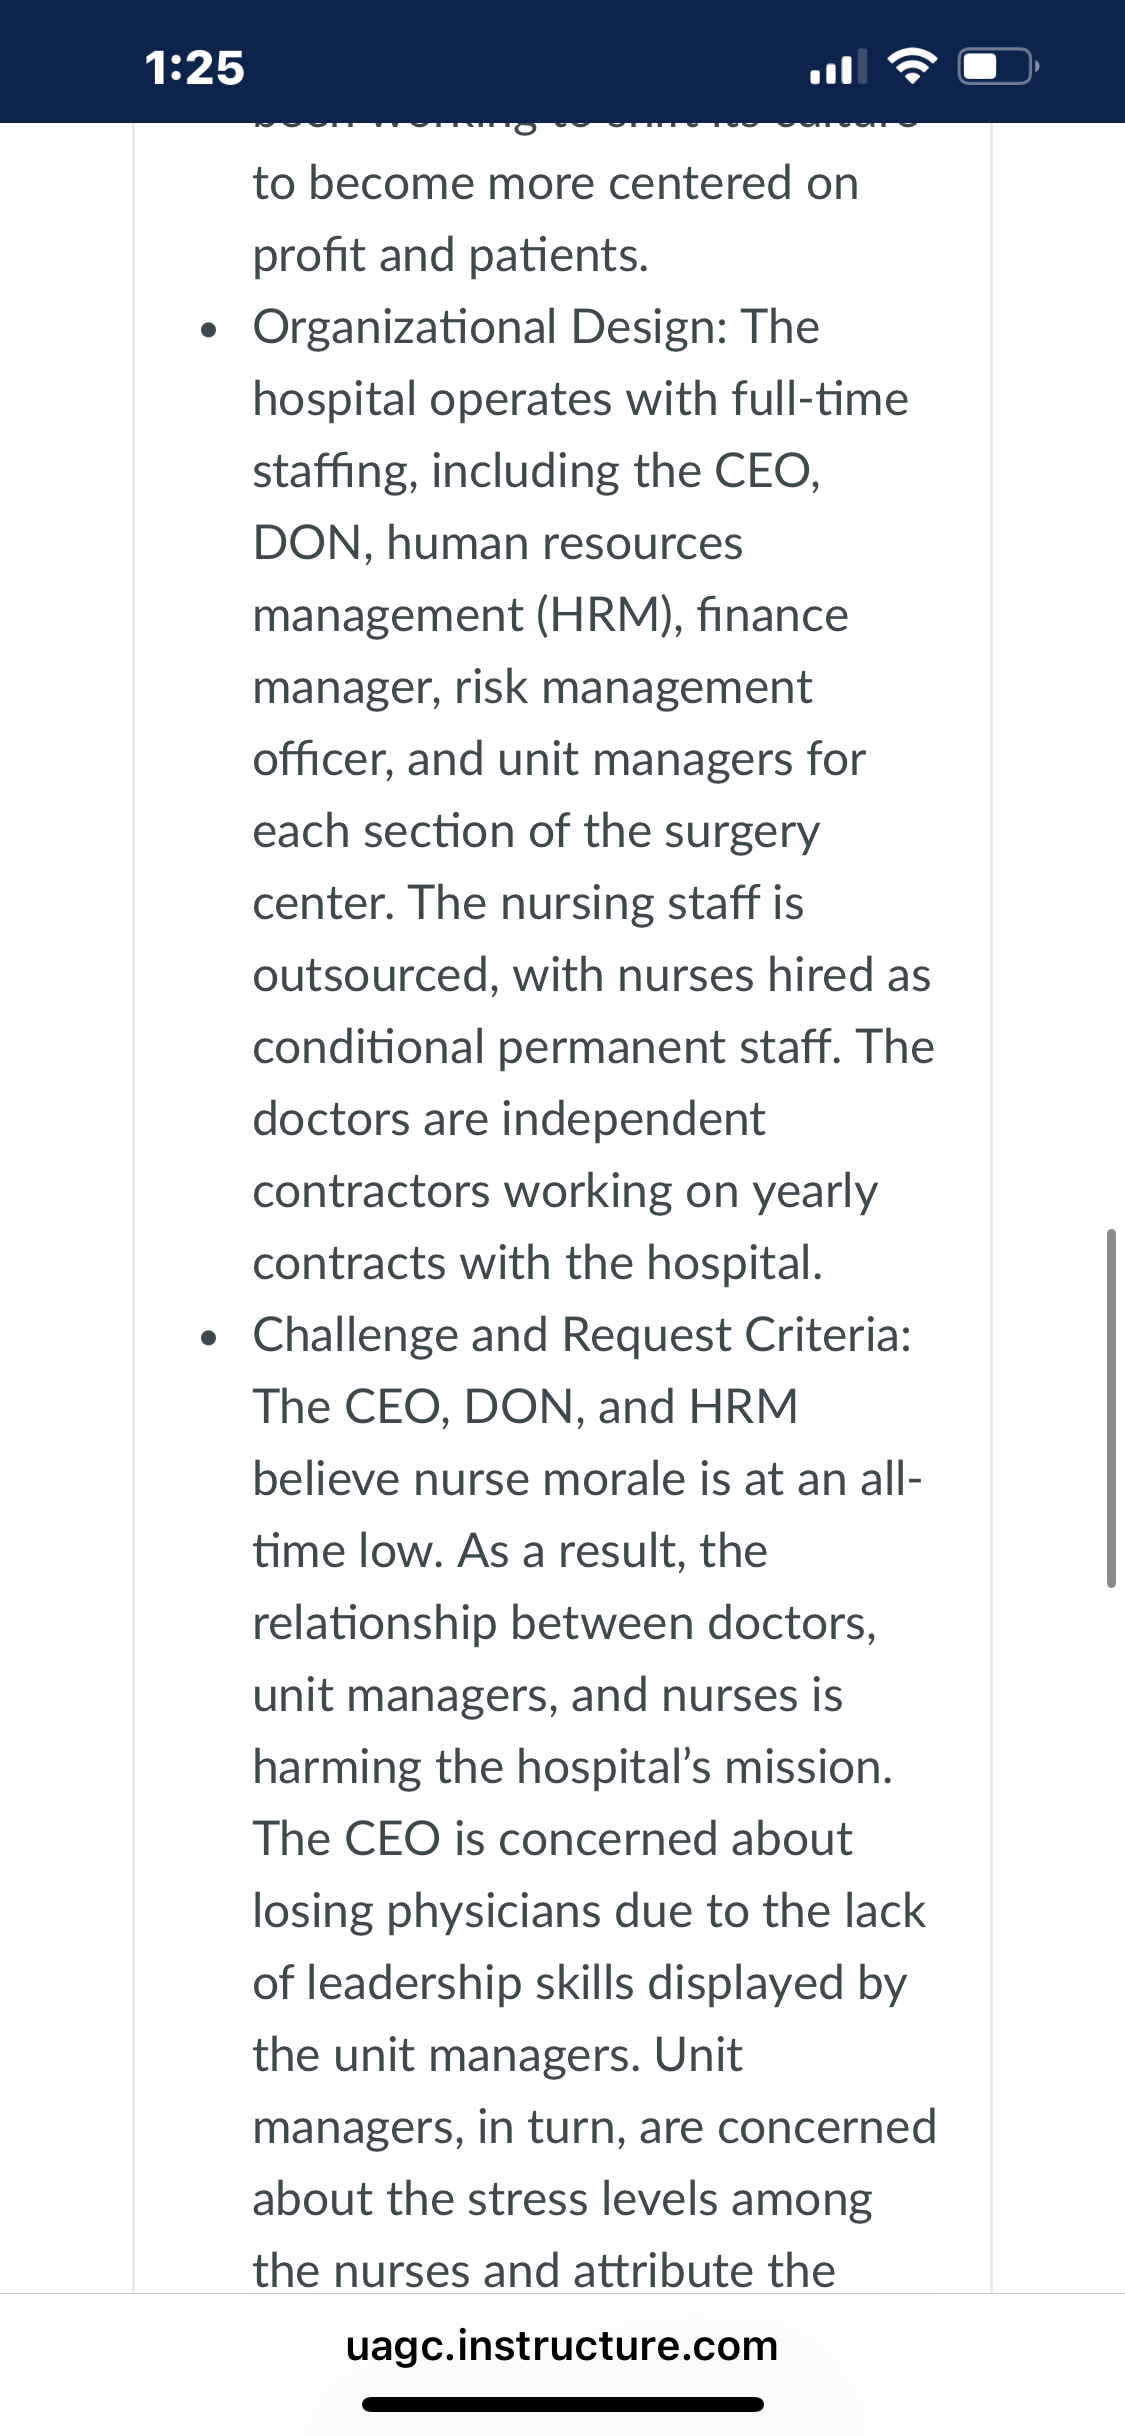Tap the line 'The CEO, DON, and HRM'
The width and height of the screenshot is (1125, 2436).
click(525, 1407)
